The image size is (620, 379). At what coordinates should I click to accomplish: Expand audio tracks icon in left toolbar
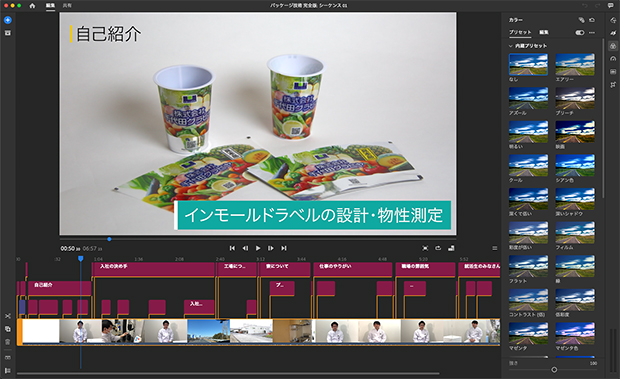click(x=8, y=358)
